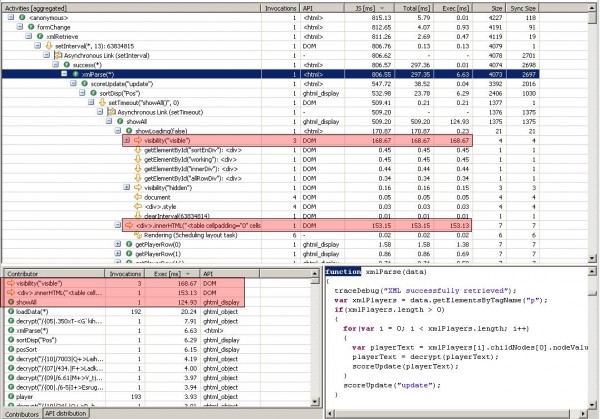
Task: Collapse the formChange tree node
Action: 20,27
